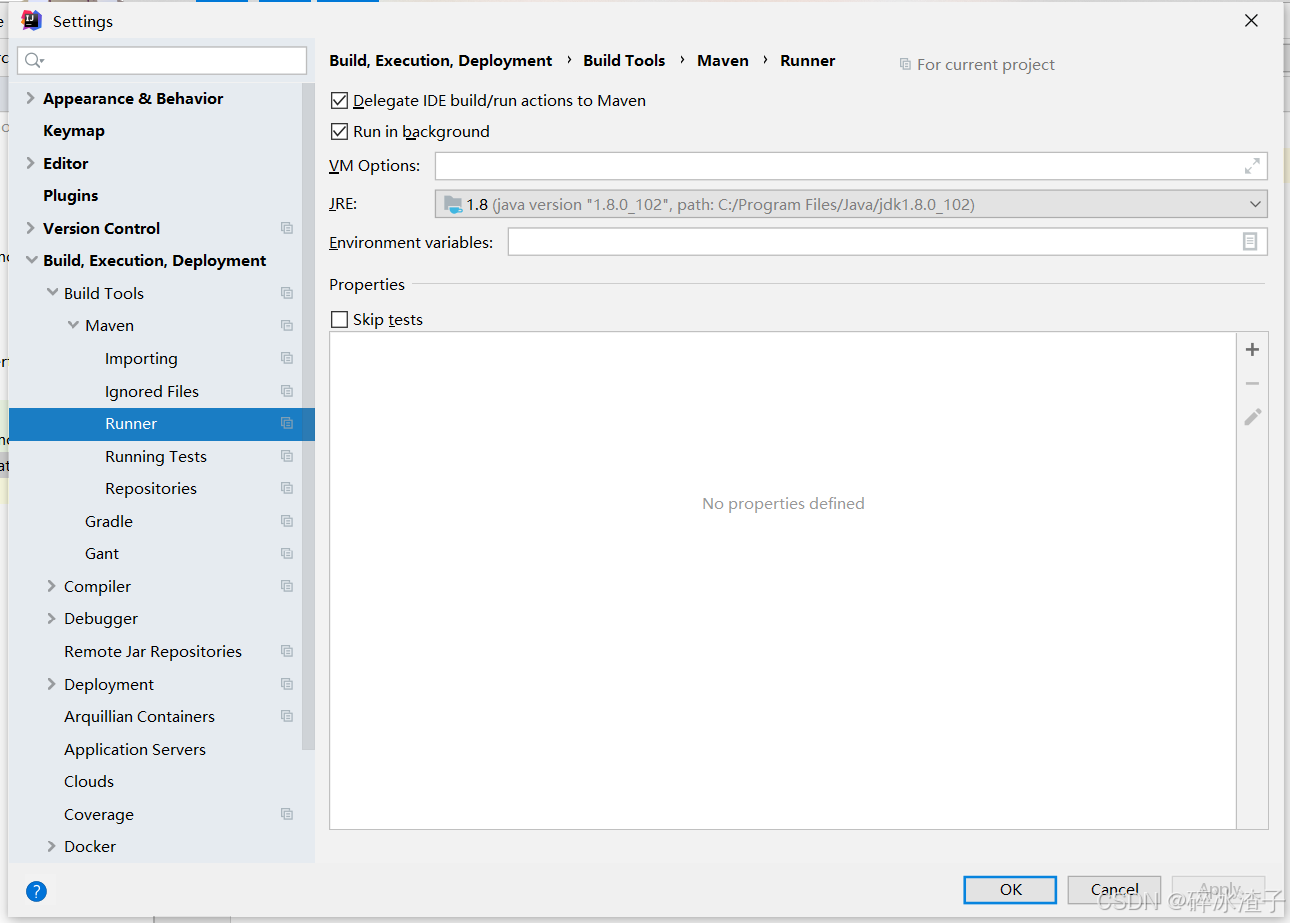The image size is (1290, 923).
Task: Select Clouds in settings tree
Action: click(89, 782)
